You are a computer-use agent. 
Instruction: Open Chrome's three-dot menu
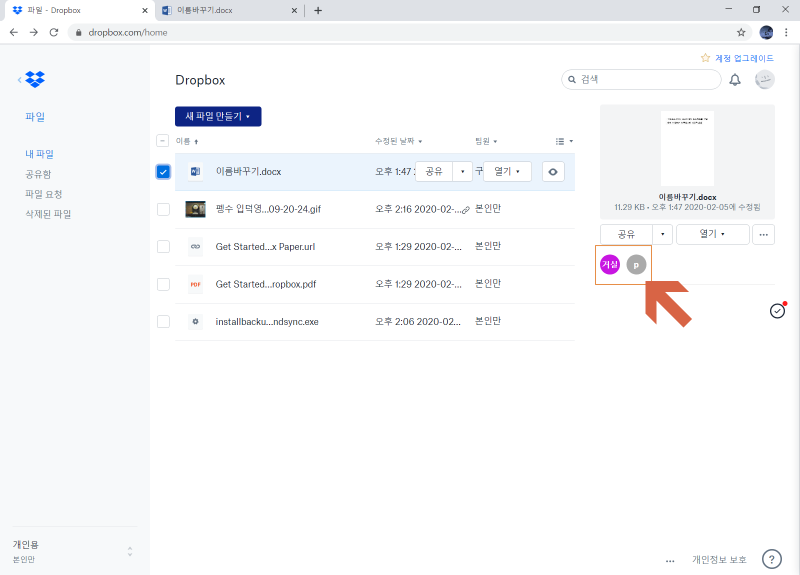point(786,32)
